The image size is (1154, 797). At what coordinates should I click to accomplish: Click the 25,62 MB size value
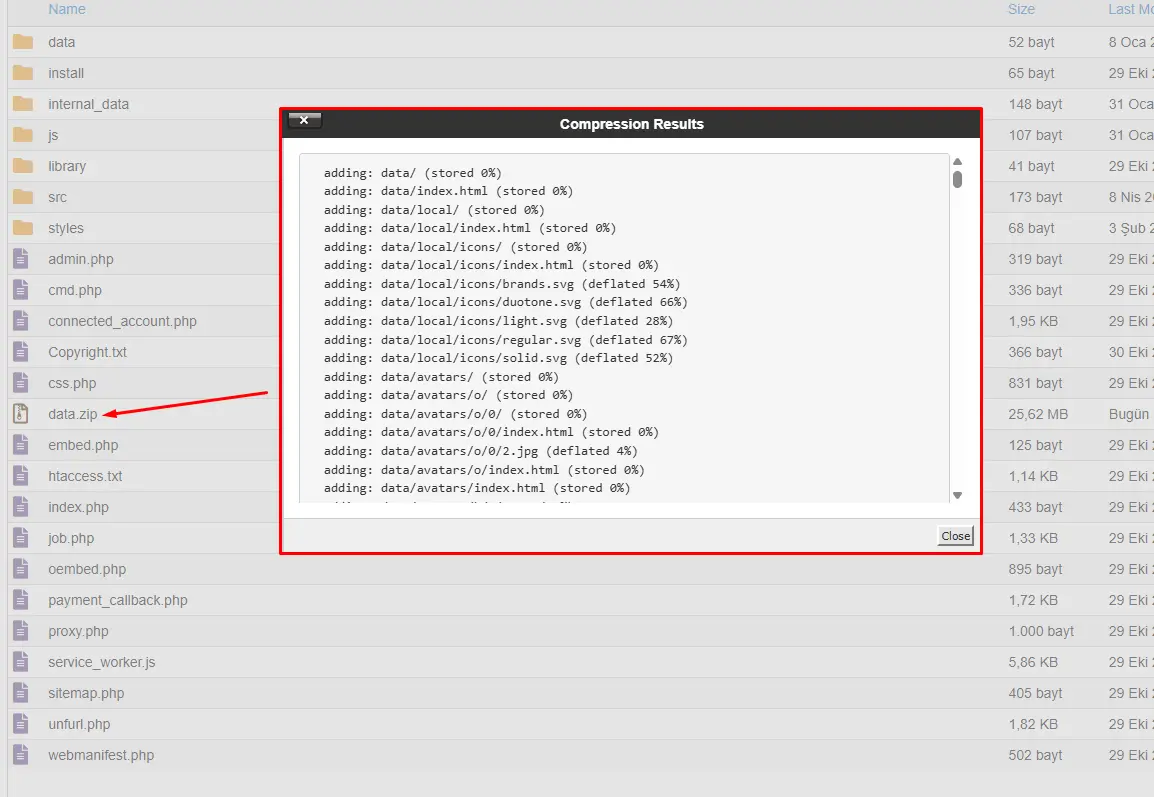tap(1038, 414)
